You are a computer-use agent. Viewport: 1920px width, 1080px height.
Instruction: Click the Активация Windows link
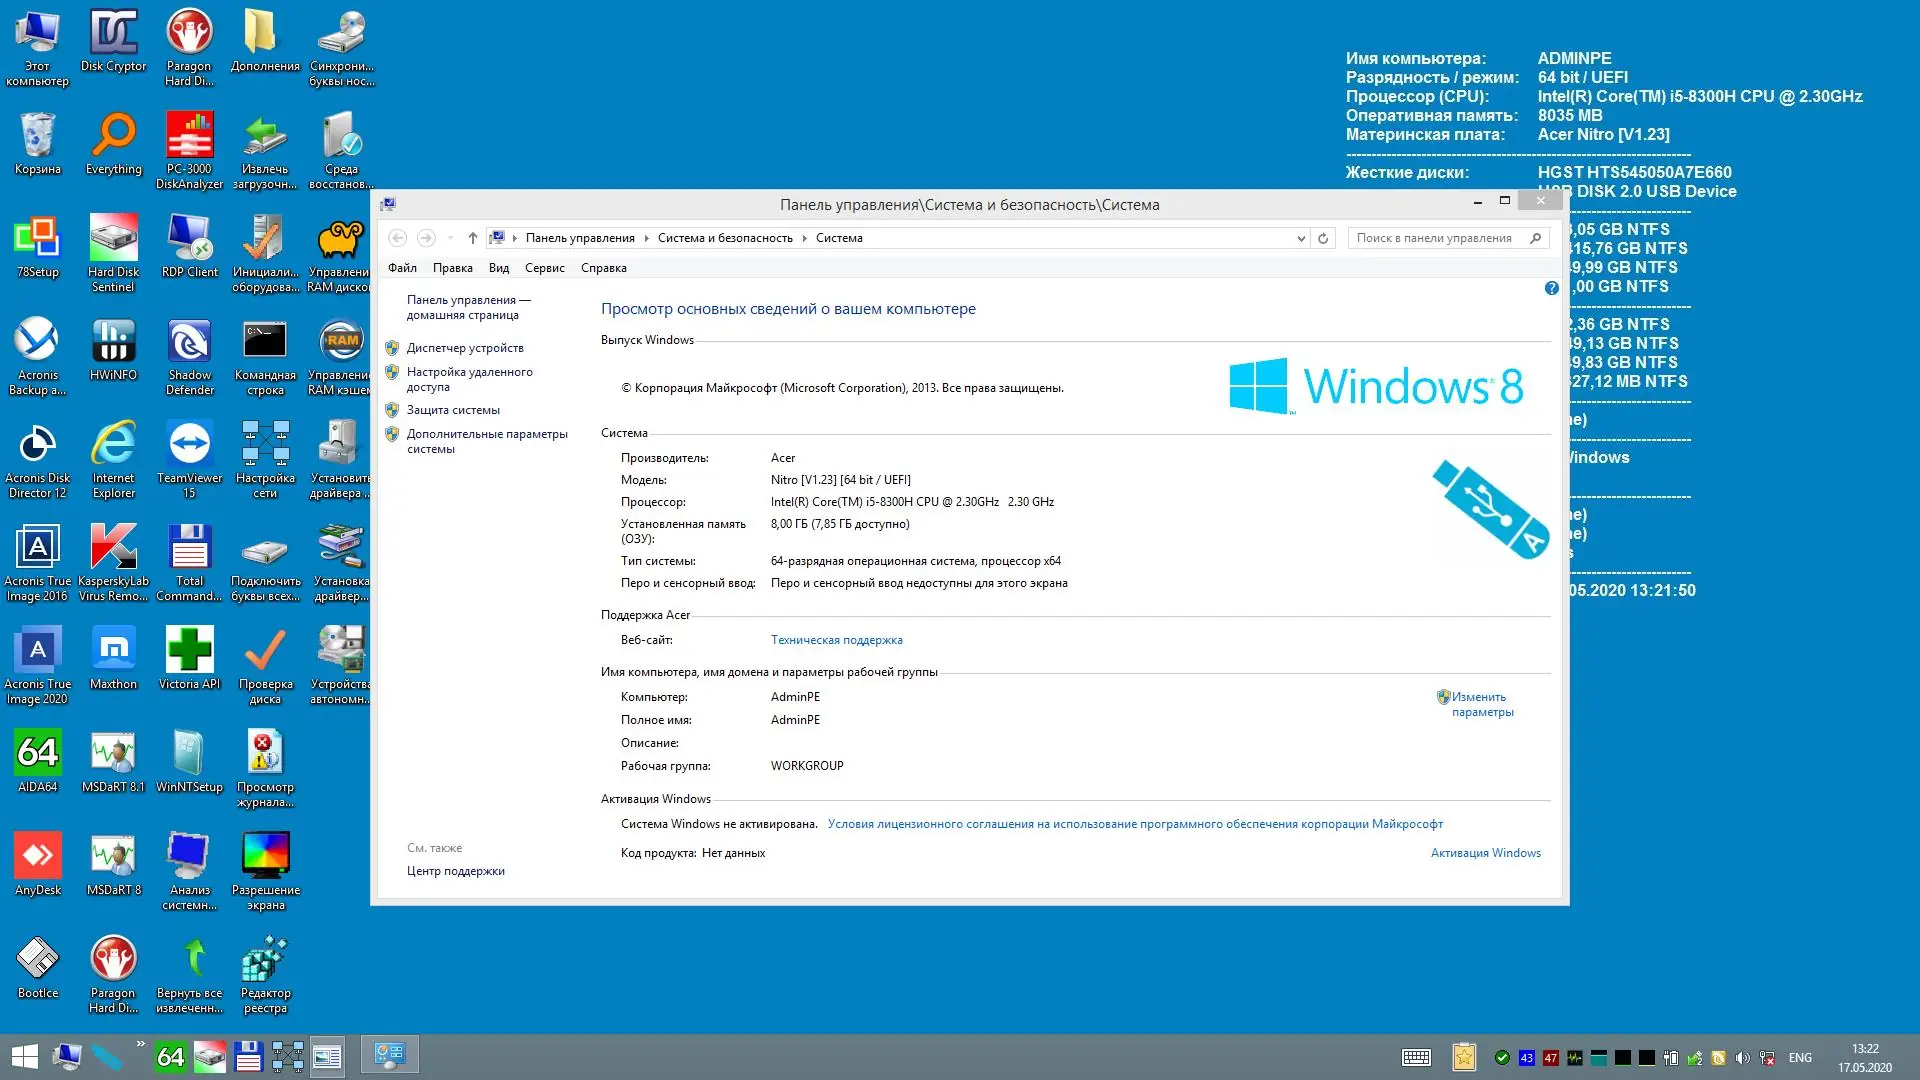click(1485, 853)
